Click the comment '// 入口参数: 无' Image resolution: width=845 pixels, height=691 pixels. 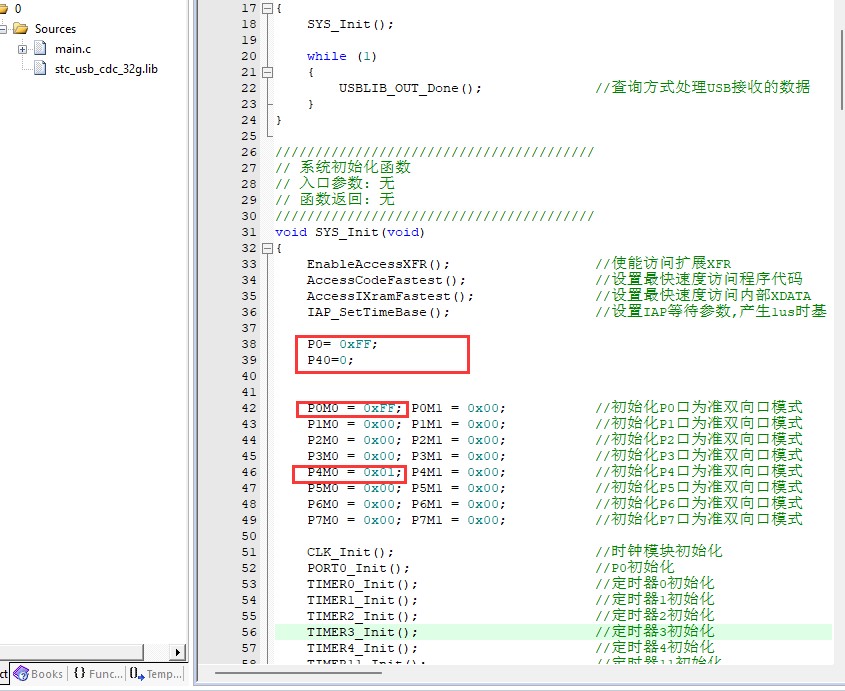(x=335, y=183)
